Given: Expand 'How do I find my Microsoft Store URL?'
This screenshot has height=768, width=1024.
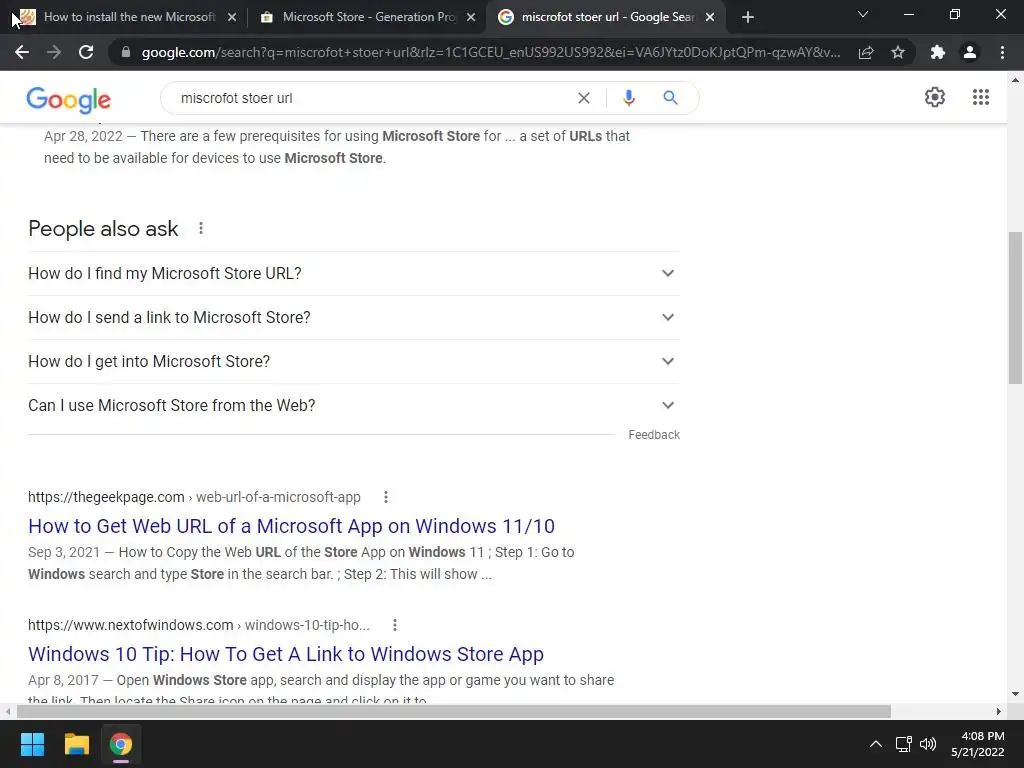Looking at the screenshot, I should pyautogui.click(x=353, y=273).
